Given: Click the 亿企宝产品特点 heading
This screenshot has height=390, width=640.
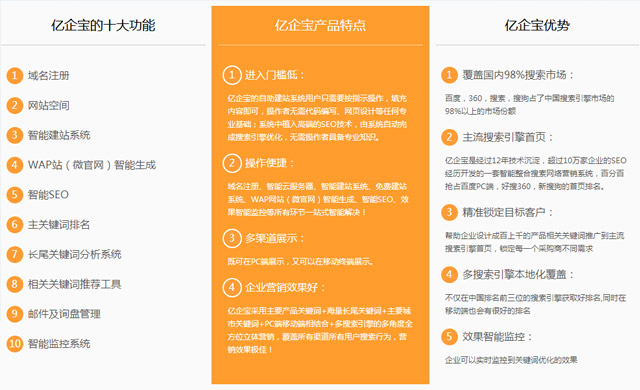Looking at the screenshot, I should click(320, 25).
